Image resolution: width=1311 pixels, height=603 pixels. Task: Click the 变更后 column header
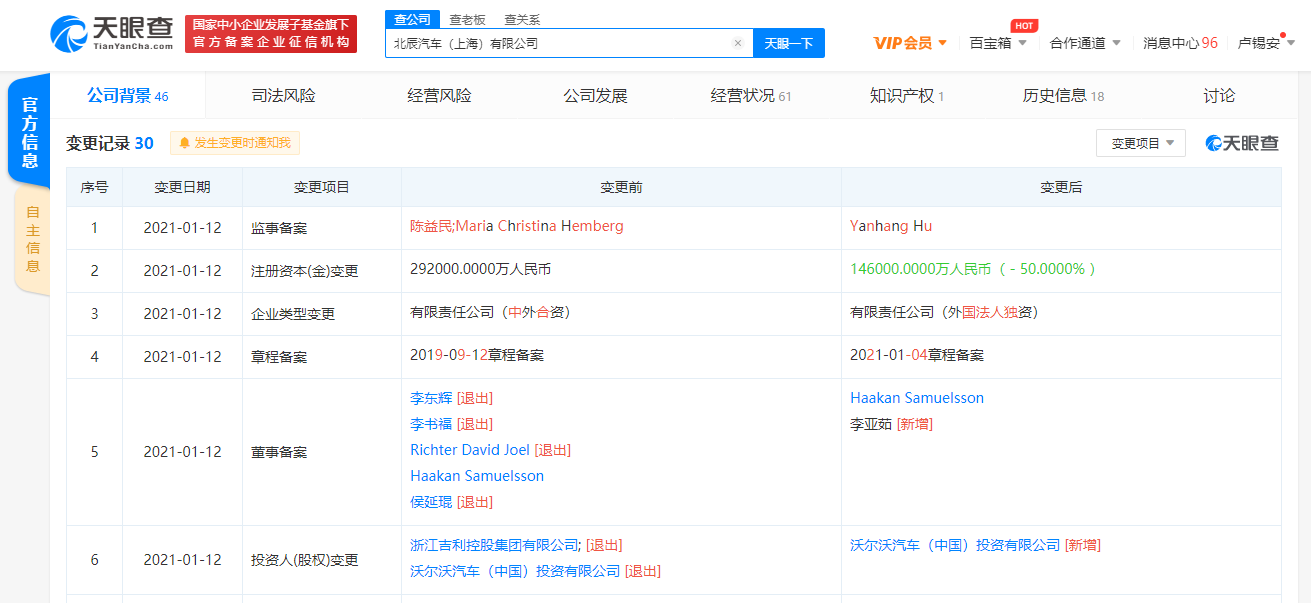point(1061,187)
